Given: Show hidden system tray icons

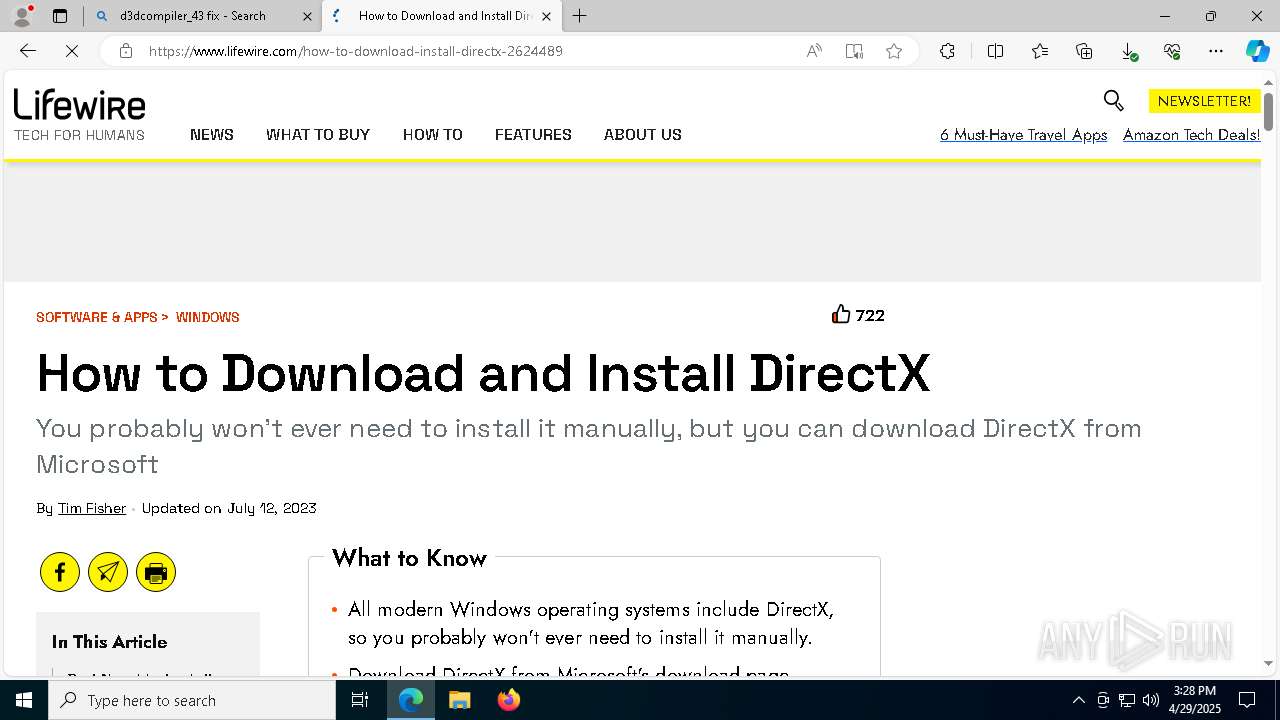Looking at the screenshot, I should point(1078,700).
